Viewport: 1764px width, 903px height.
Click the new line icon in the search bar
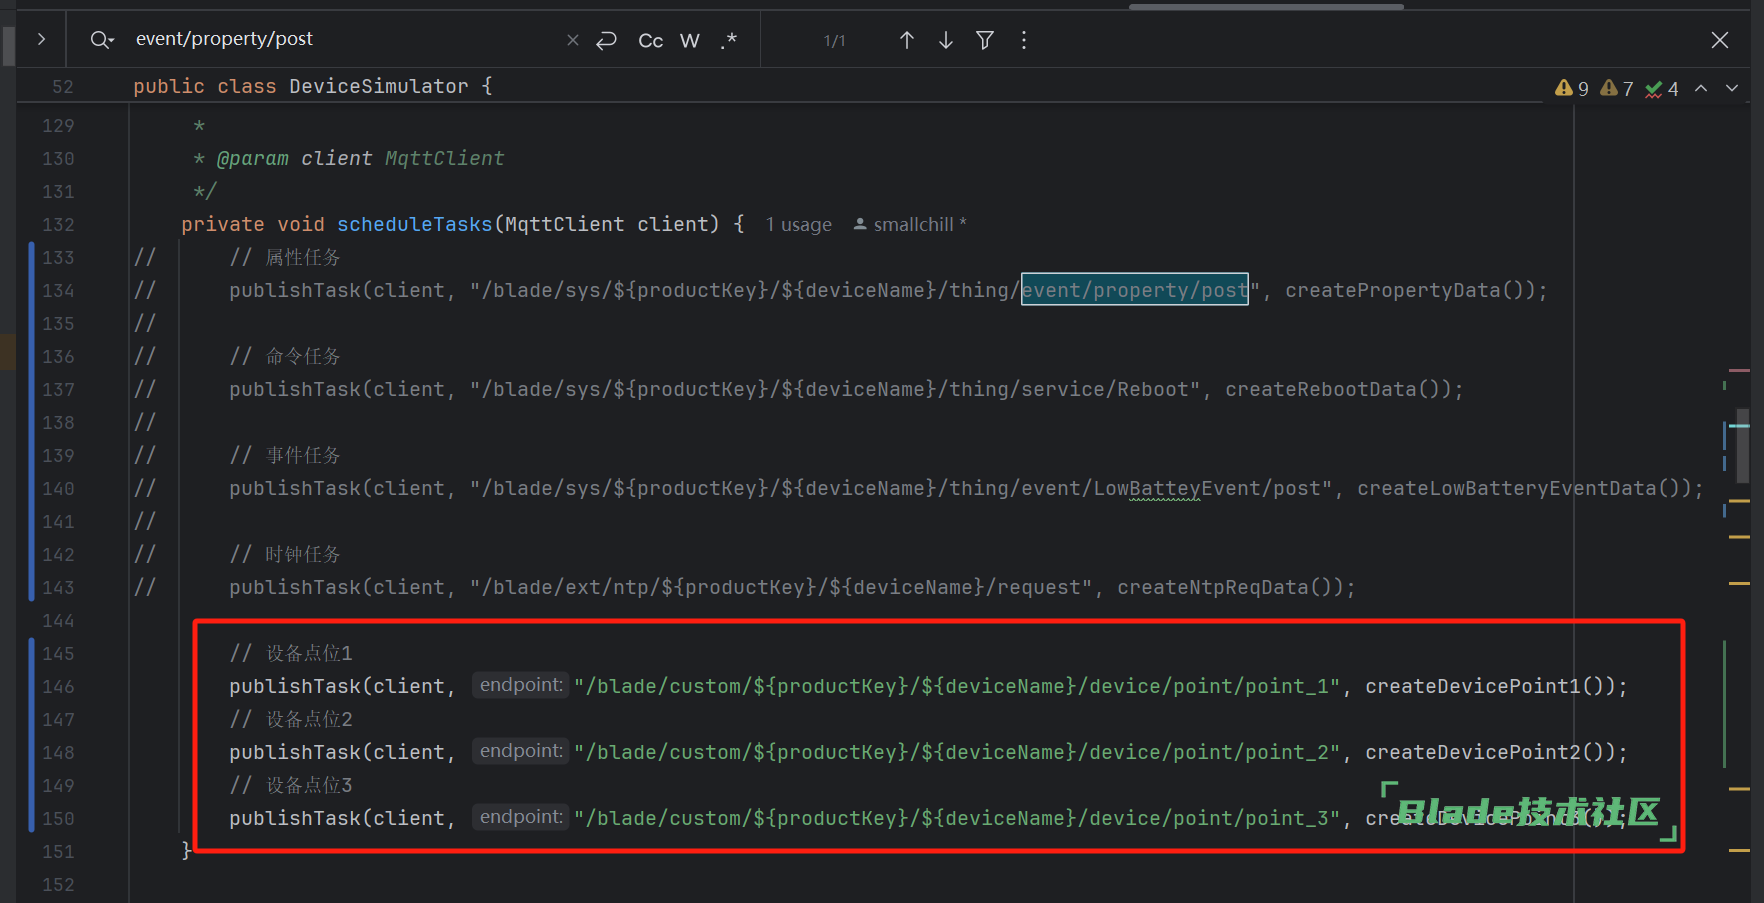(606, 40)
